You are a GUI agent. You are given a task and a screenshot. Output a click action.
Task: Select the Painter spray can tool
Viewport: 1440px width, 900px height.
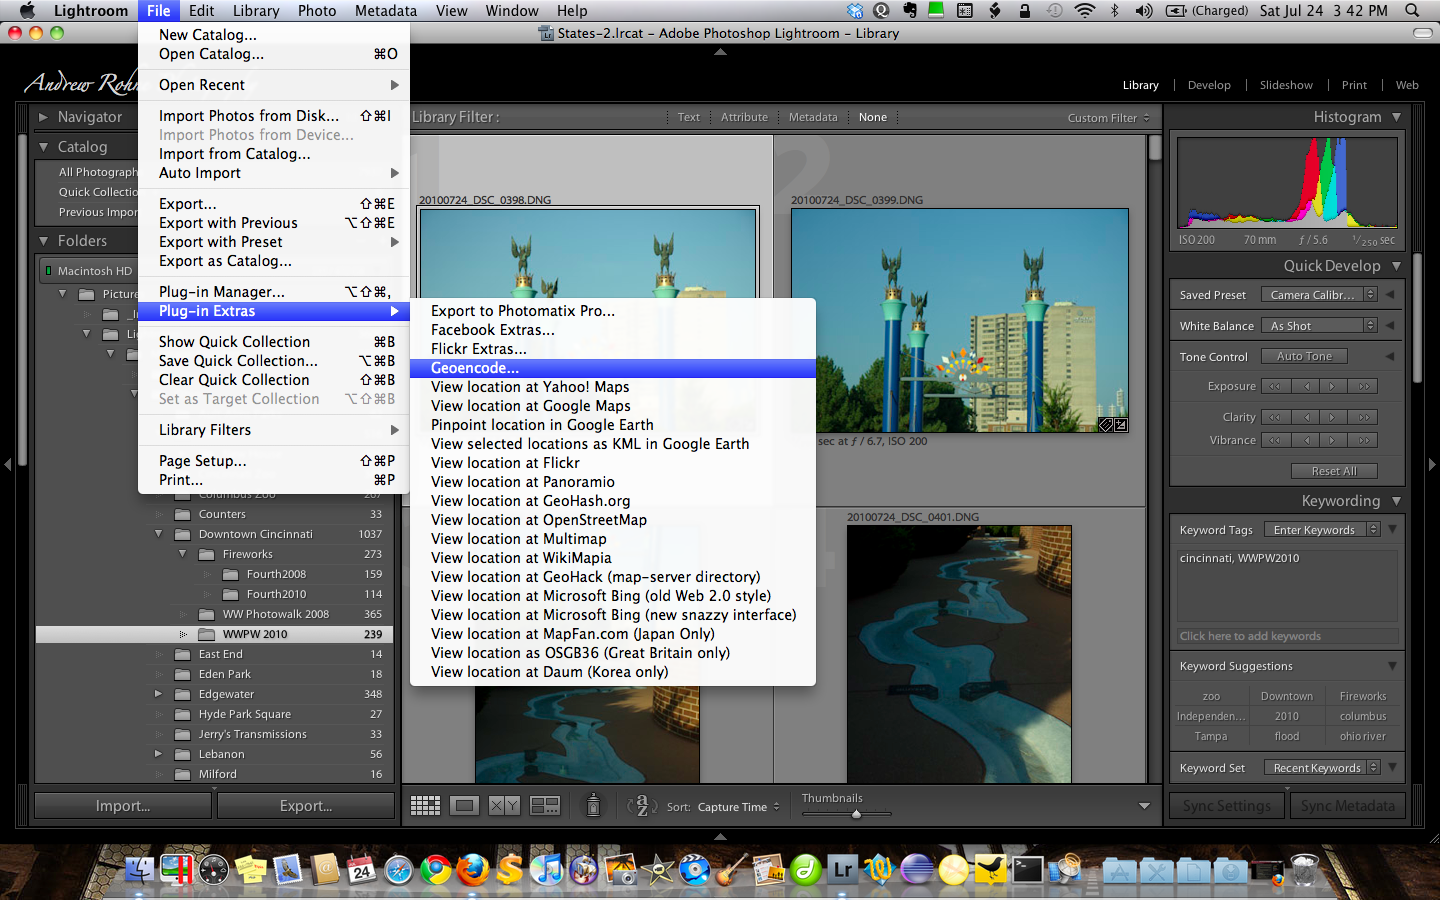tap(593, 805)
